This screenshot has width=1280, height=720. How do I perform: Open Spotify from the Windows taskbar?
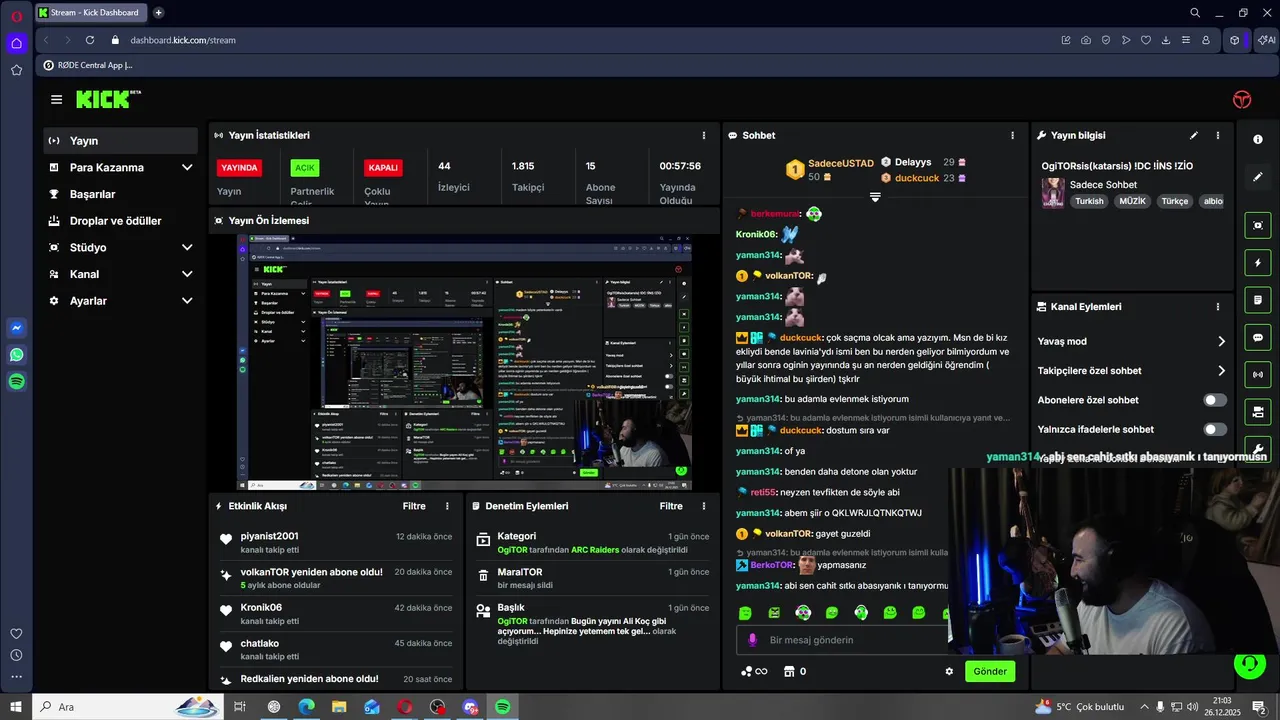click(x=503, y=707)
